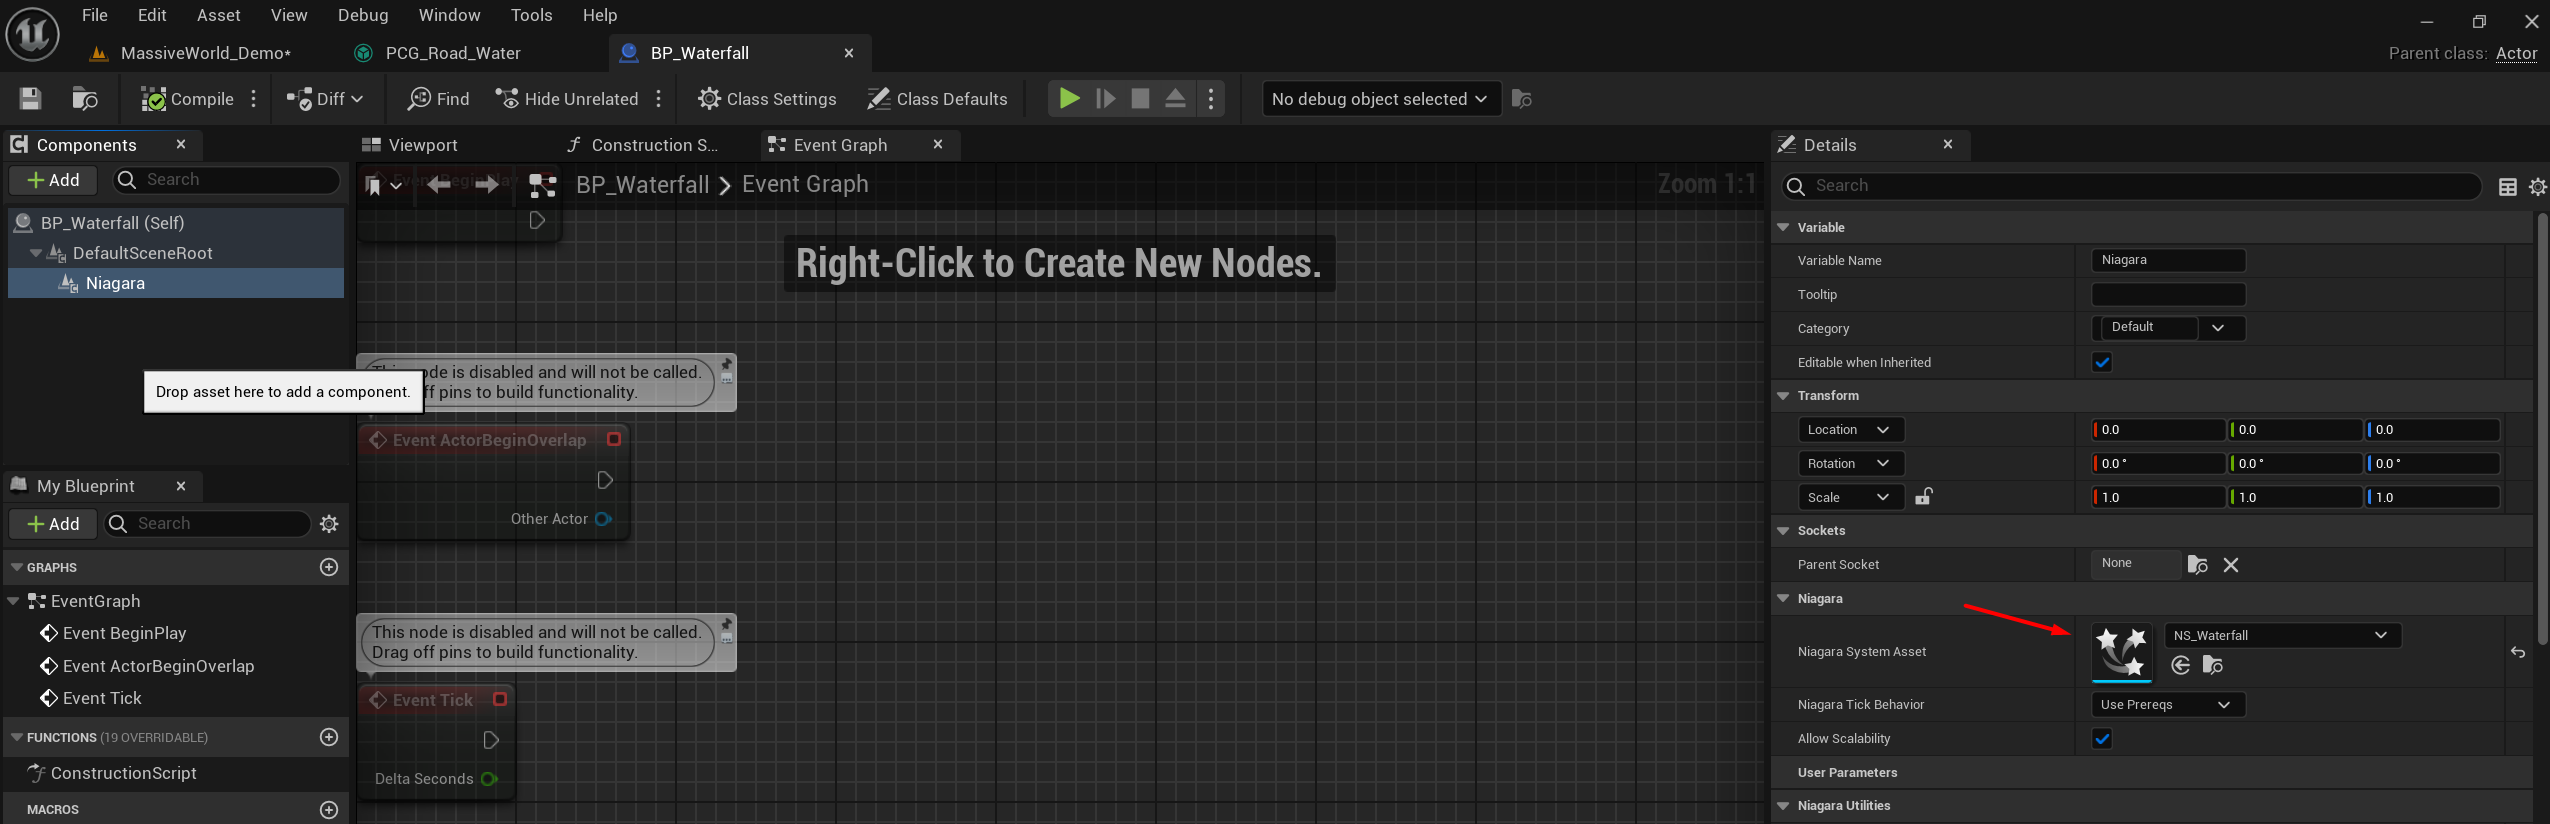2550x824 pixels.
Task: Open Class Defaults
Action: [937, 98]
